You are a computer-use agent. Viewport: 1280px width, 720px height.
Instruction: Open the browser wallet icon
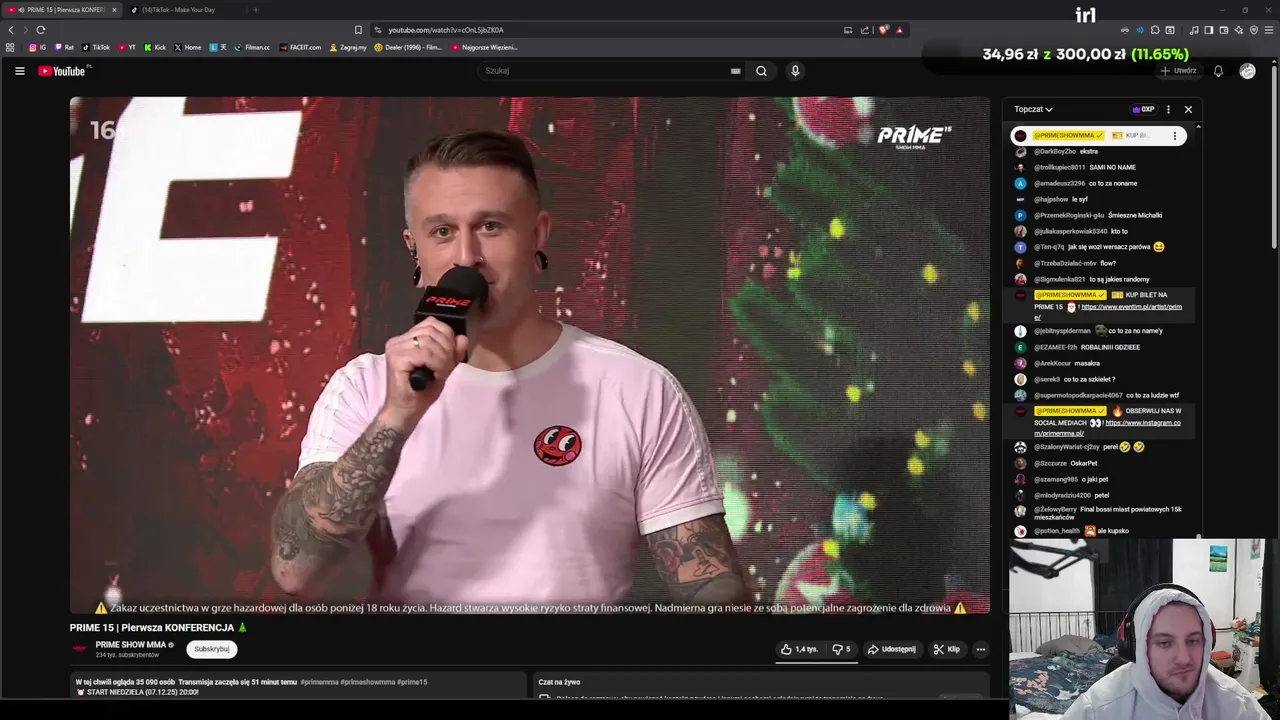pos(1224,30)
